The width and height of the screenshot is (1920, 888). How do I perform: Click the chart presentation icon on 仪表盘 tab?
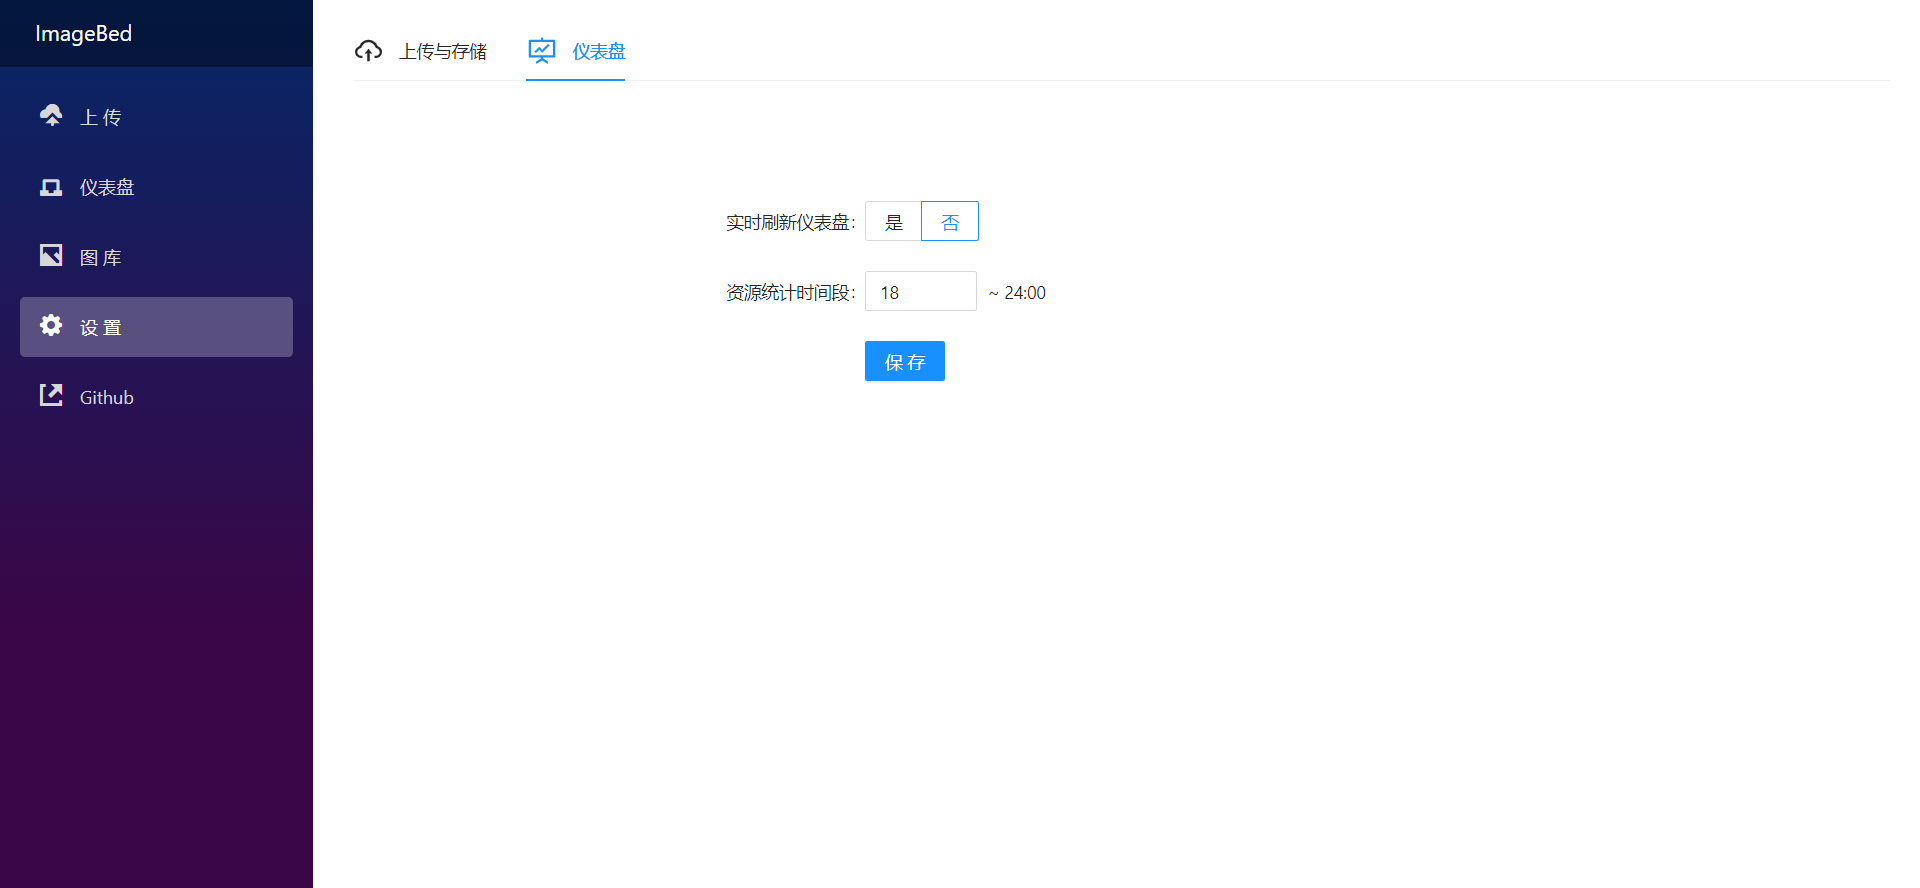pos(542,51)
